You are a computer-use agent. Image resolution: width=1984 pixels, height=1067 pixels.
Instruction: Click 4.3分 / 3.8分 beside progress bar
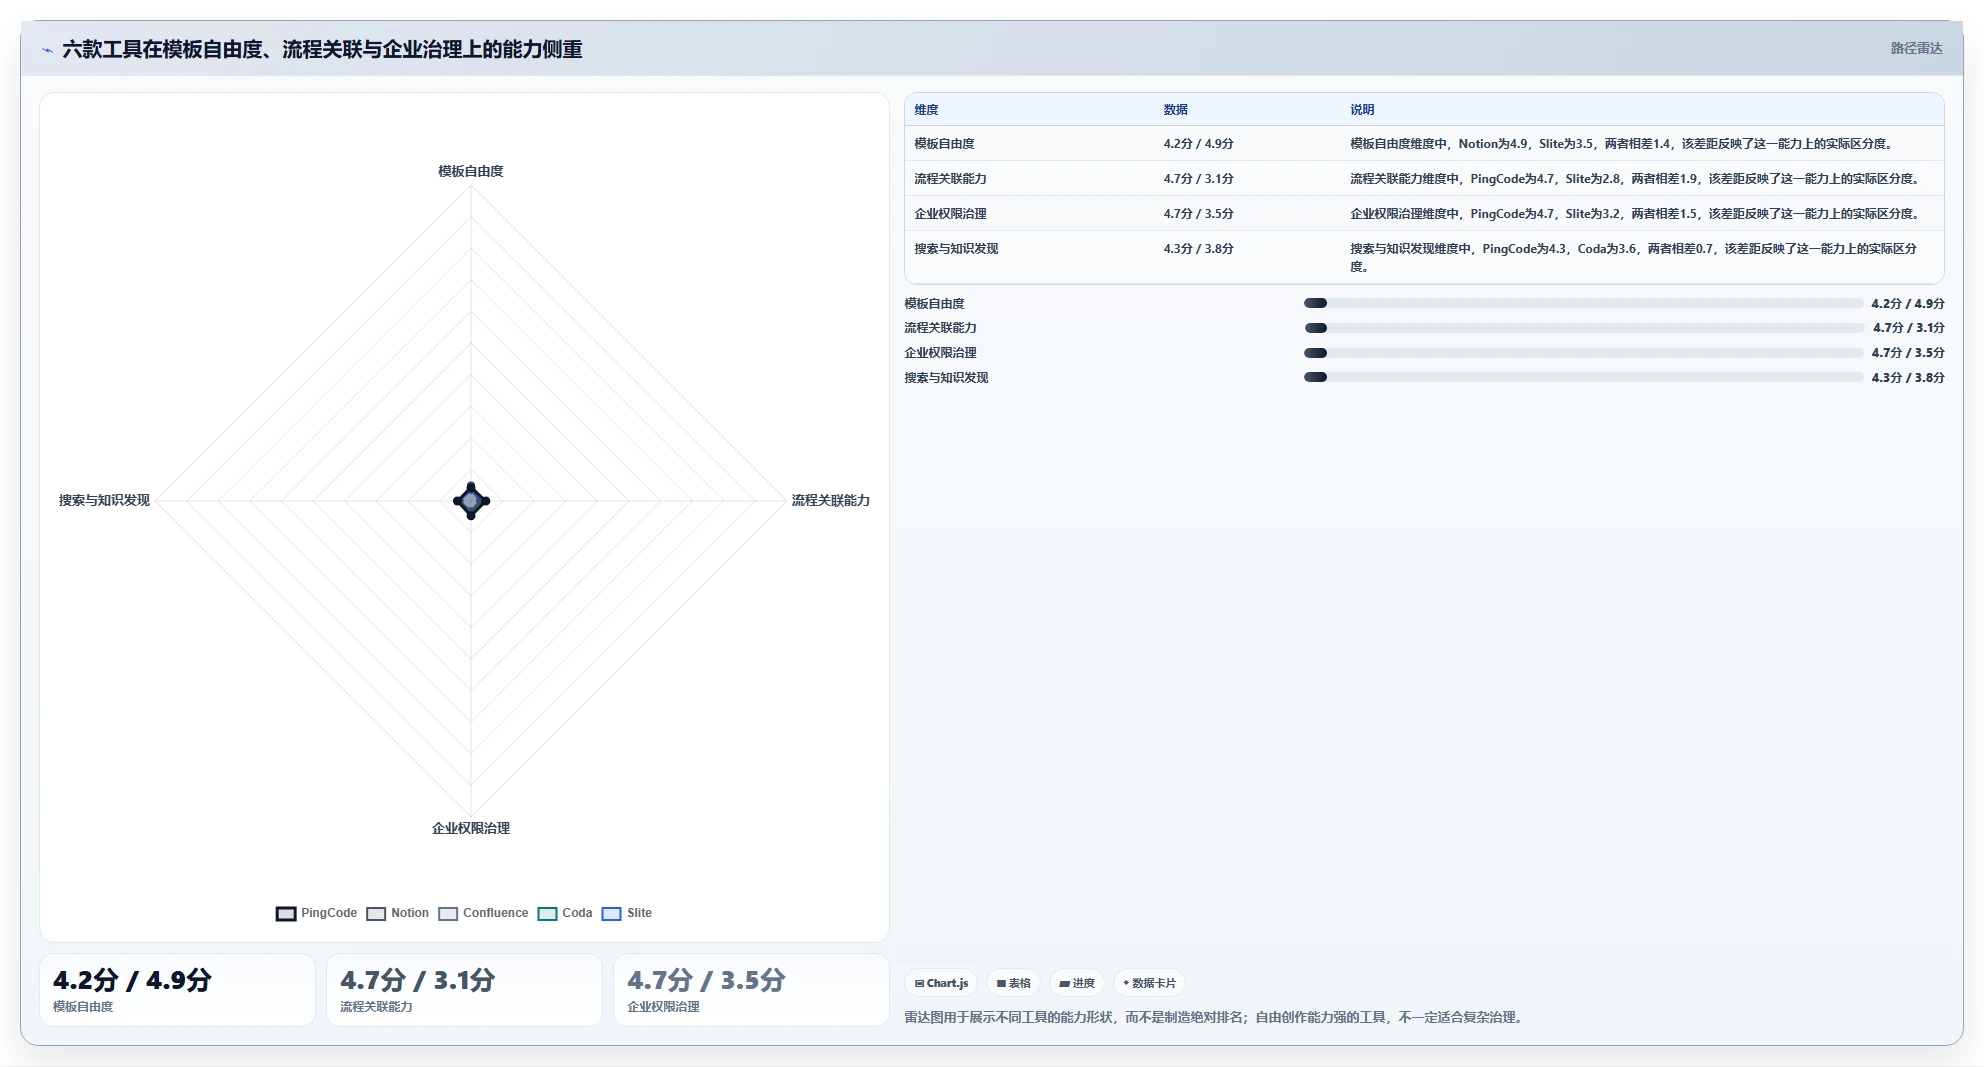[1908, 378]
